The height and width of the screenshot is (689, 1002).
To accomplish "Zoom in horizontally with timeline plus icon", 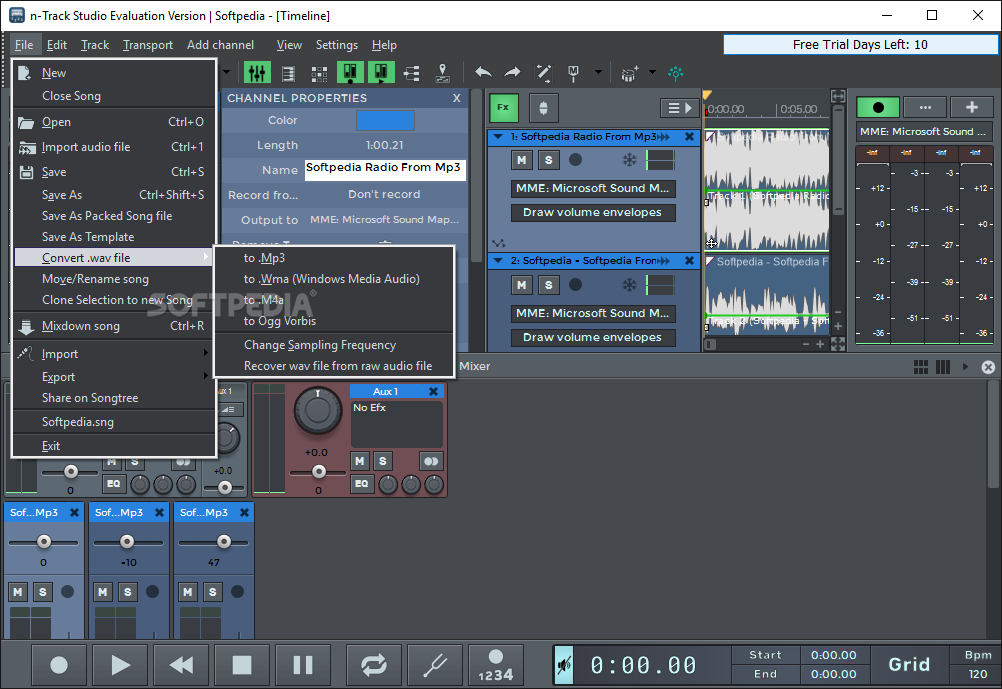I will point(820,344).
